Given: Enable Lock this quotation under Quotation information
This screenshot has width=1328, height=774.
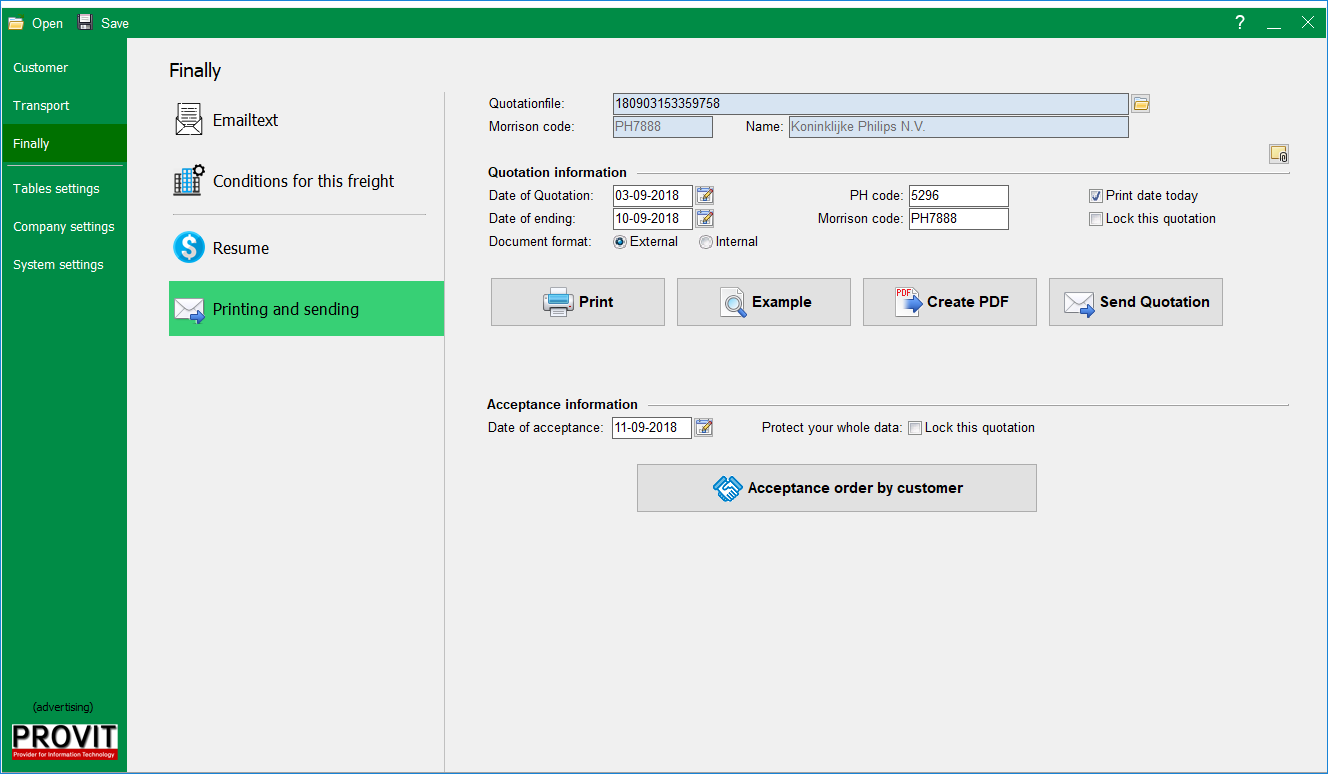Looking at the screenshot, I should point(1097,219).
